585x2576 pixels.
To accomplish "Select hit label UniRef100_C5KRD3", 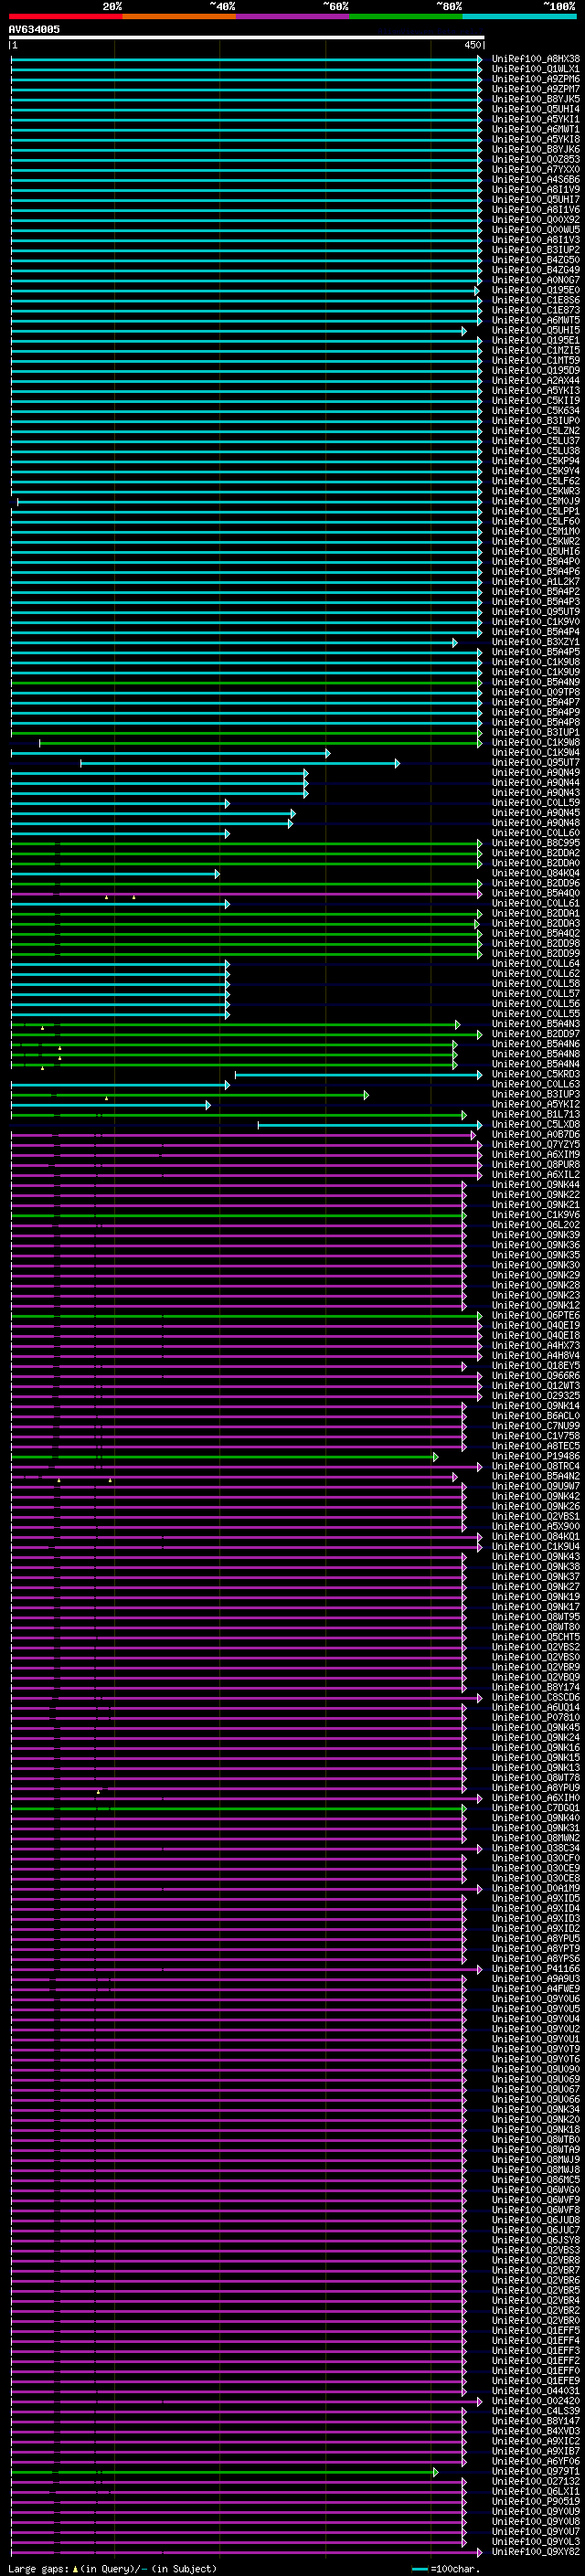I will [x=536, y=1075].
